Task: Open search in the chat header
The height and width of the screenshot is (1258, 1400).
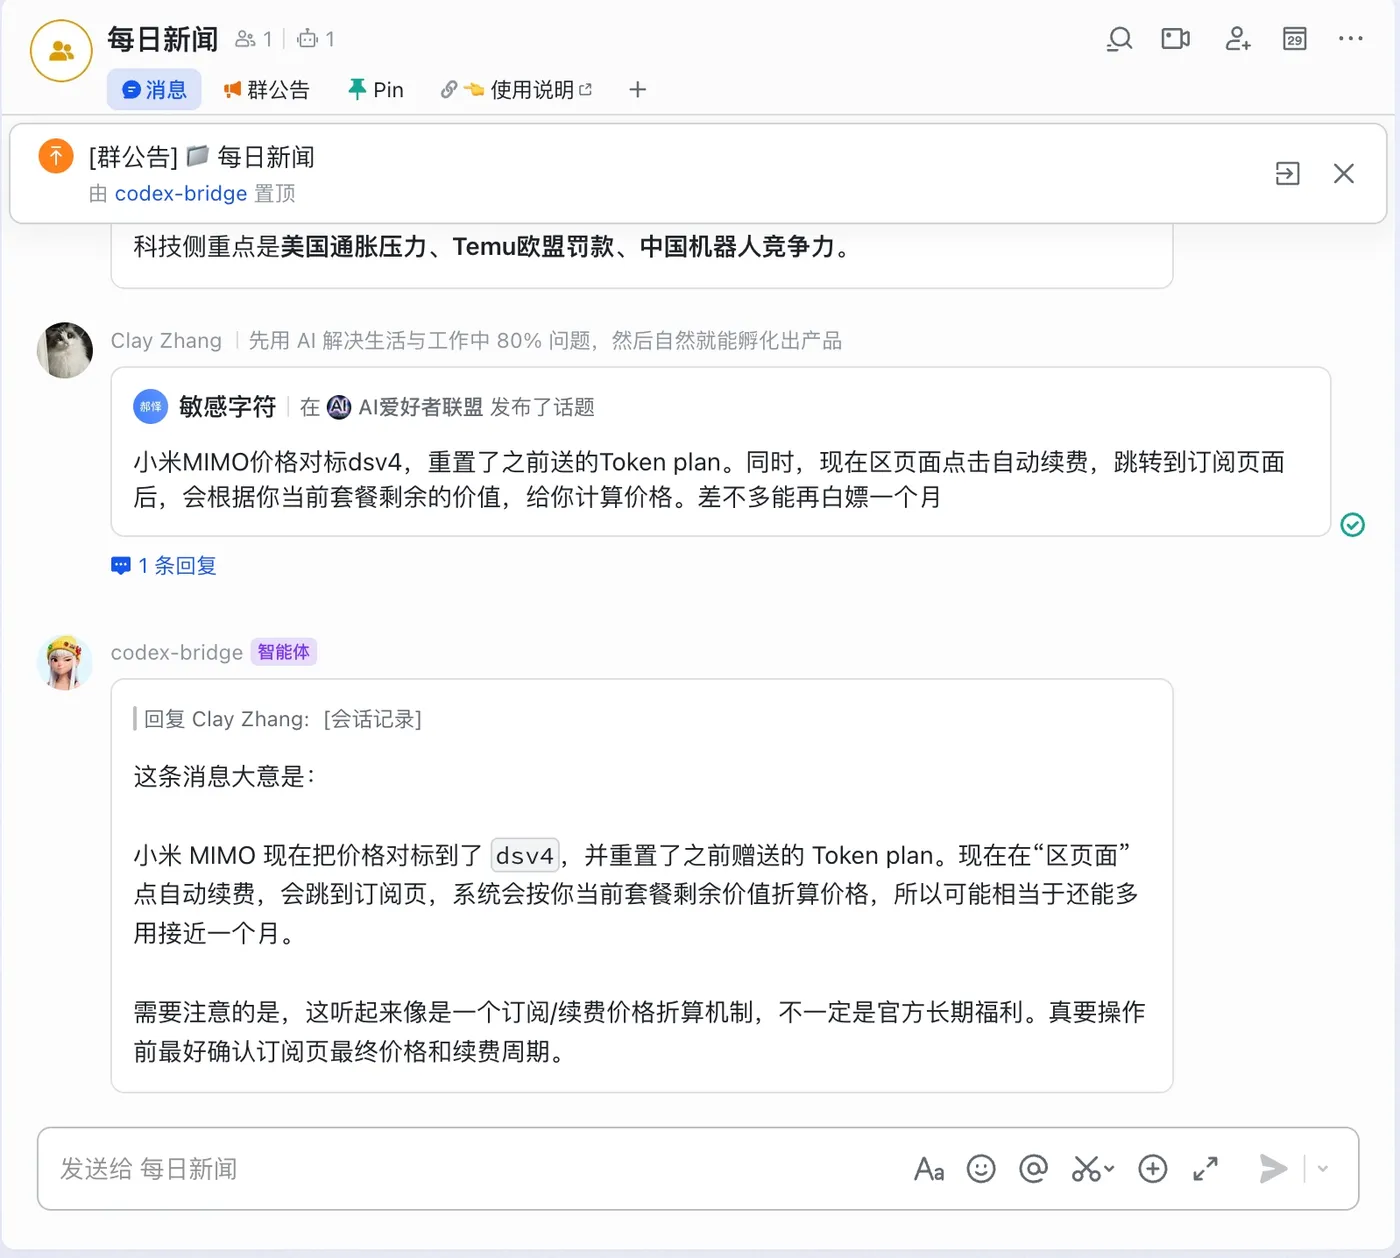Action: coord(1120,39)
